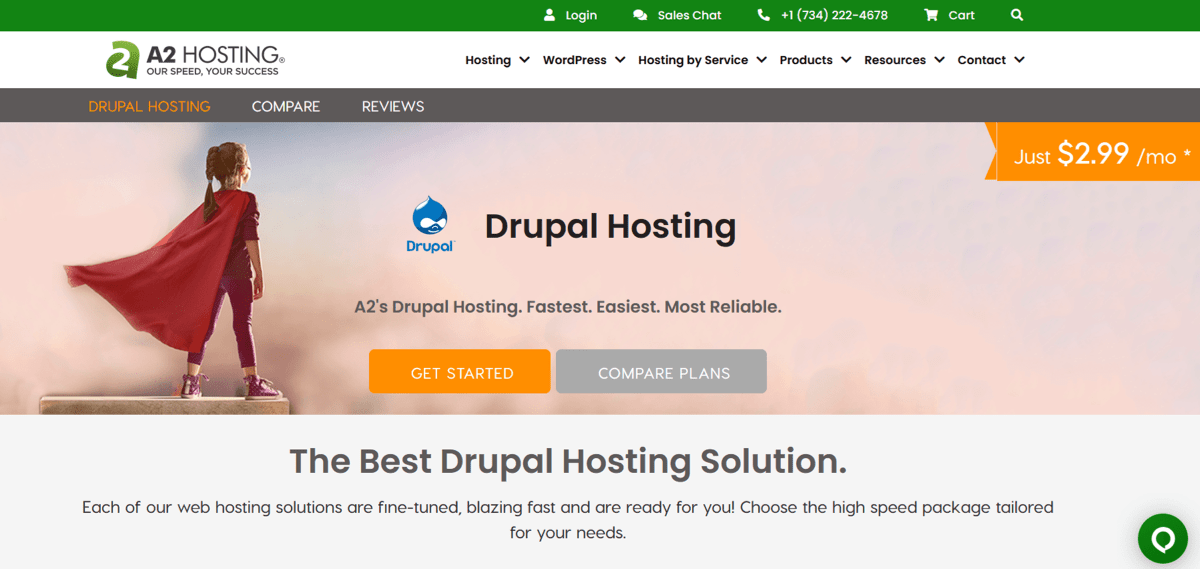
Task: Expand the WordPress menu chevron
Action: click(620, 60)
